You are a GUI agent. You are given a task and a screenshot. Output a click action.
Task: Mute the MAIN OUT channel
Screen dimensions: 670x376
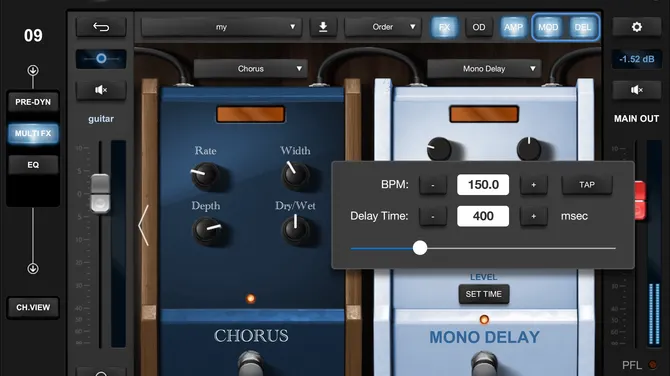637,90
